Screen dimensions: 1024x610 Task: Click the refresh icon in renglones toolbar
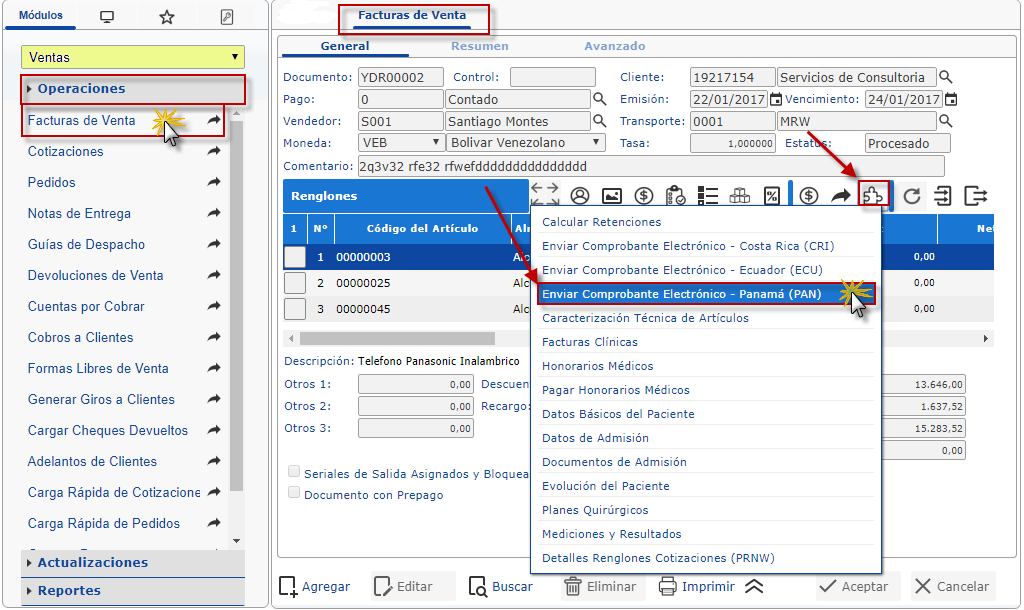point(911,196)
